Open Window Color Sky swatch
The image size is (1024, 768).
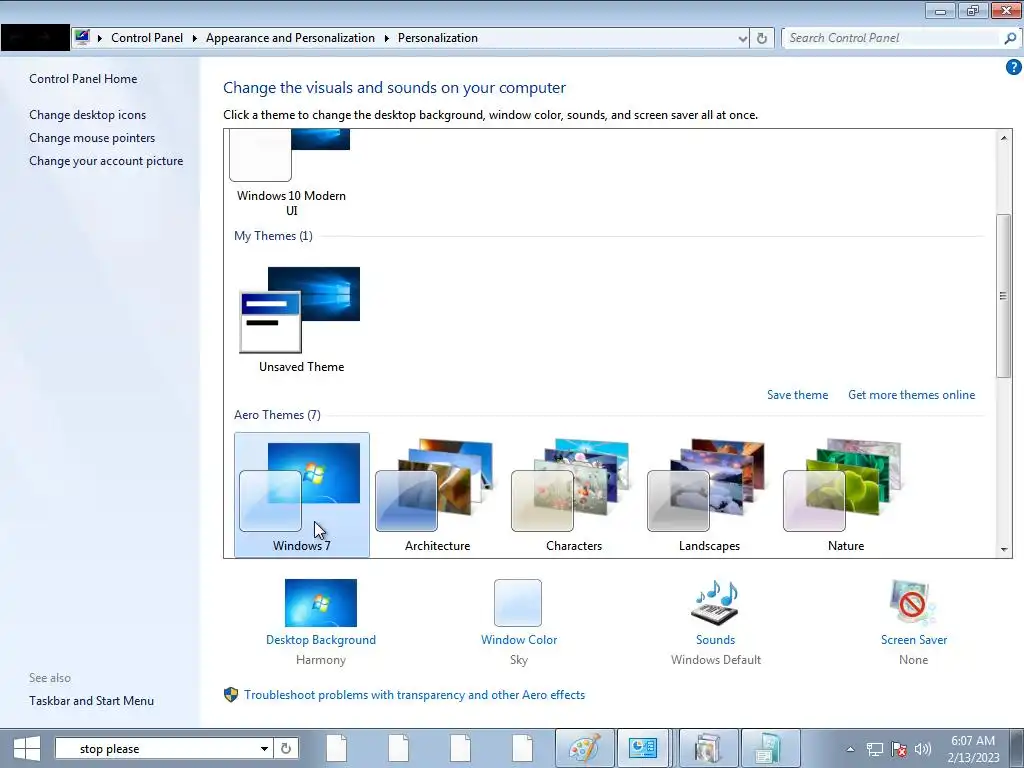(x=518, y=603)
